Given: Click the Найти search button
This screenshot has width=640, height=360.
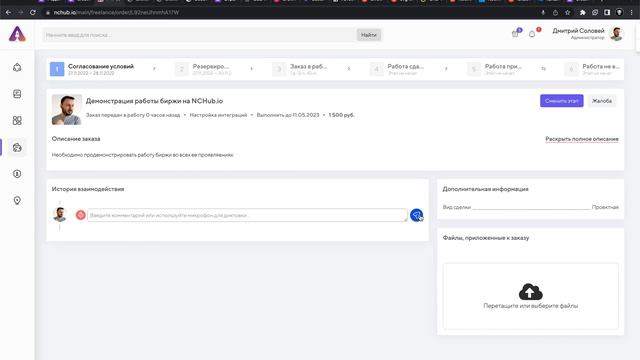Looking at the screenshot, I should pyautogui.click(x=369, y=35).
